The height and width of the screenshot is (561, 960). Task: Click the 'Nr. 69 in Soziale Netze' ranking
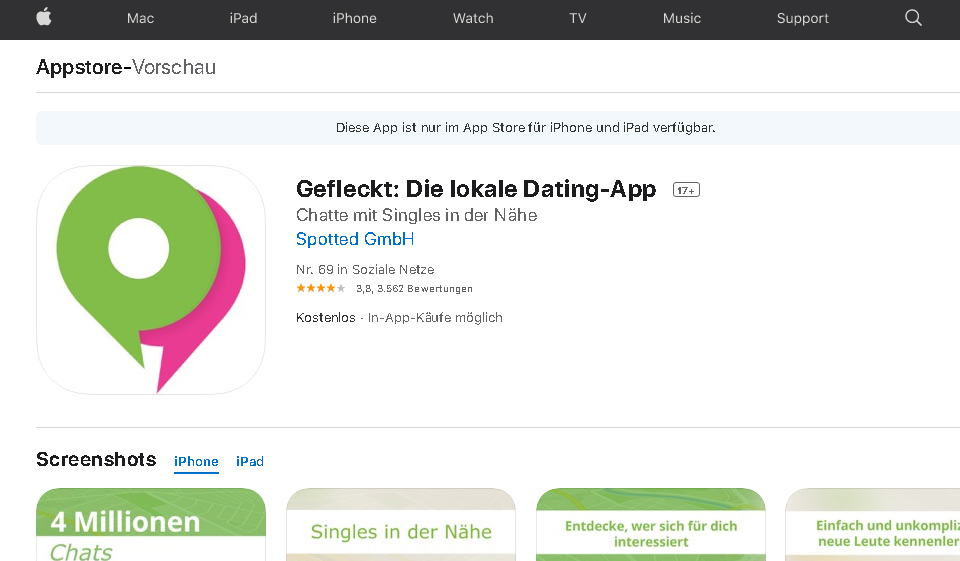365,270
